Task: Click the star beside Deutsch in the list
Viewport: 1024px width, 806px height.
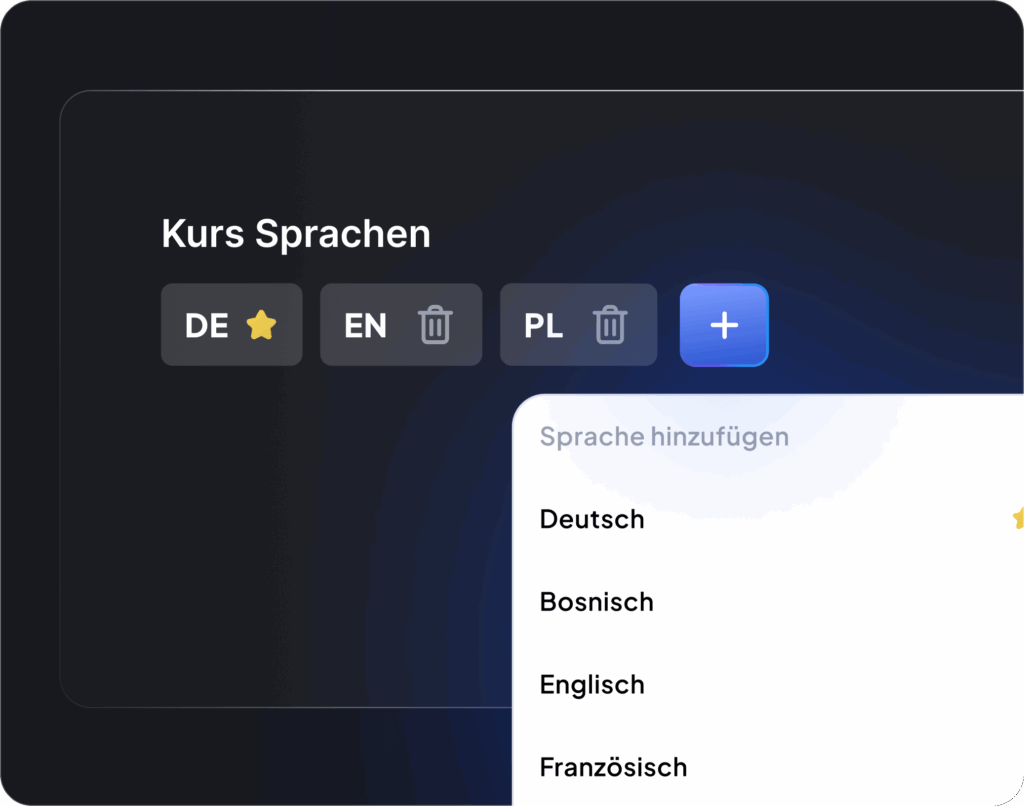Action: click(x=1018, y=518)
